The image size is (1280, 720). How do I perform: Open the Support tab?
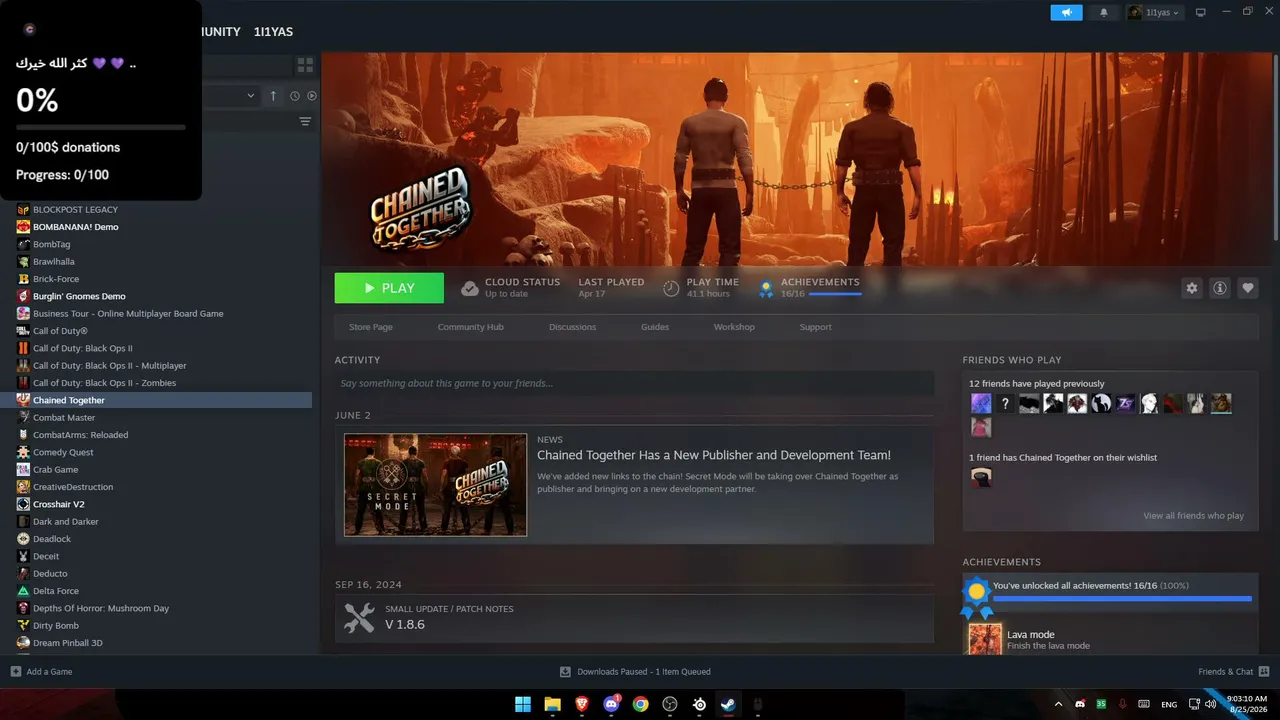[x=815, y=327]
